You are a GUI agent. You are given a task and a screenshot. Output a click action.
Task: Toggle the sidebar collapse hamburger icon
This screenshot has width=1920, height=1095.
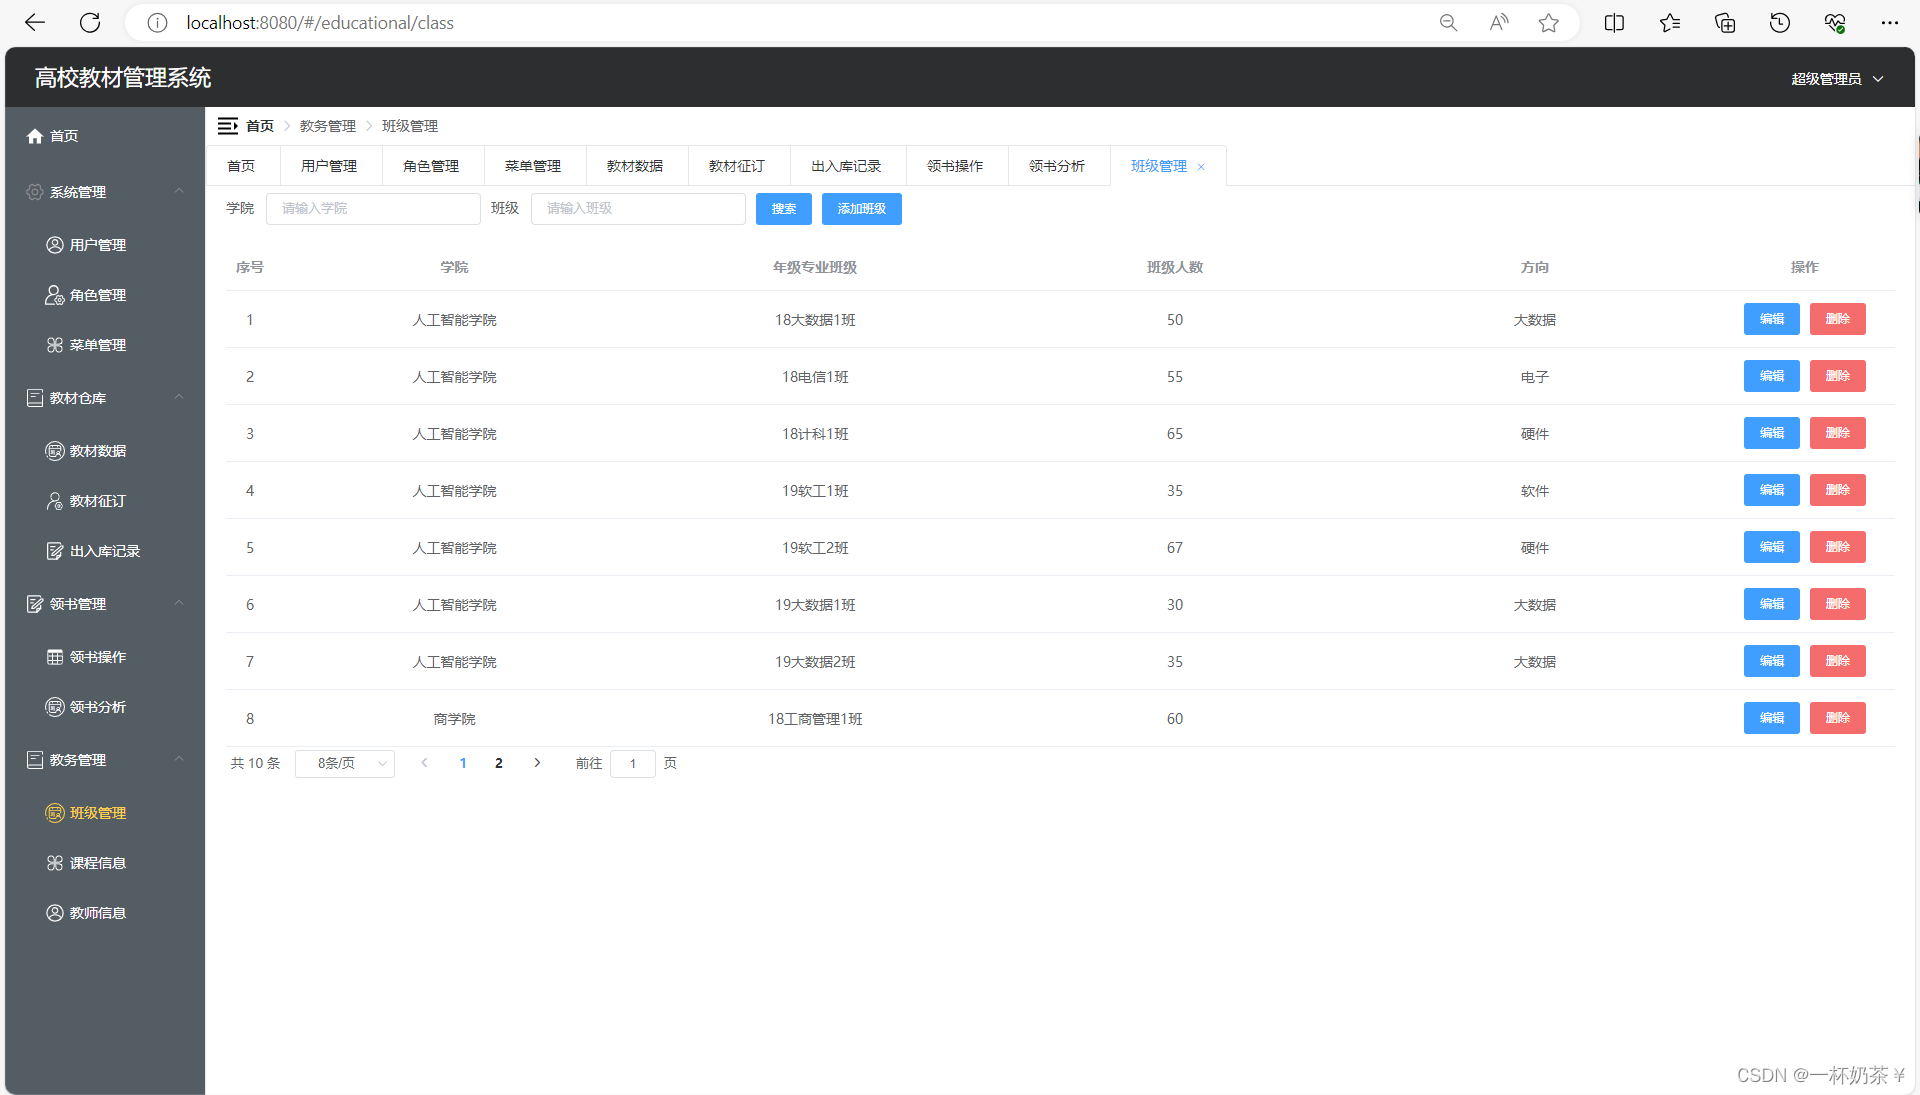tap(228, 126)
